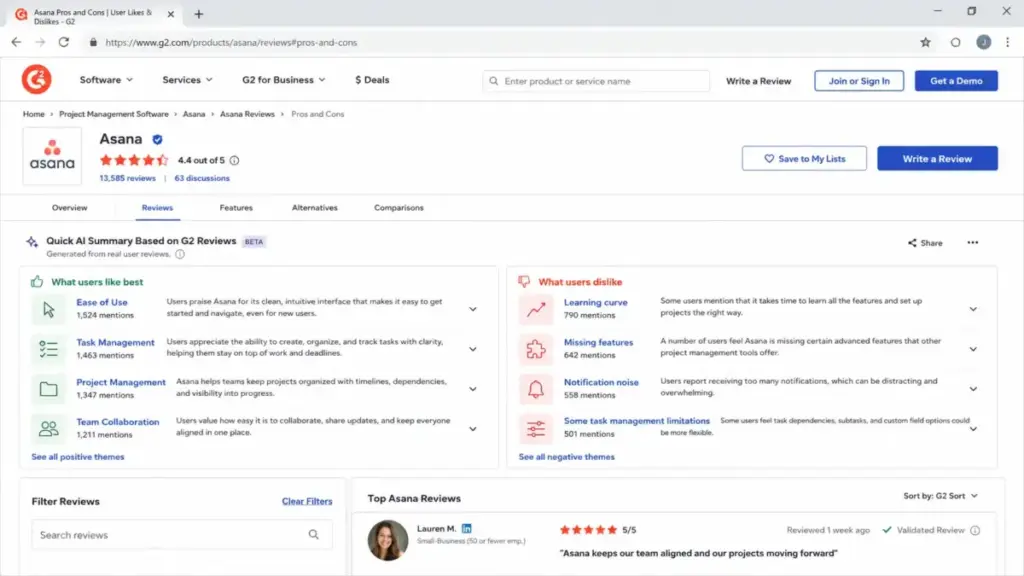Open browser profile avatar icon
Image resolution: width=1024 pixels, height=576 pixels.
point(984,42)
